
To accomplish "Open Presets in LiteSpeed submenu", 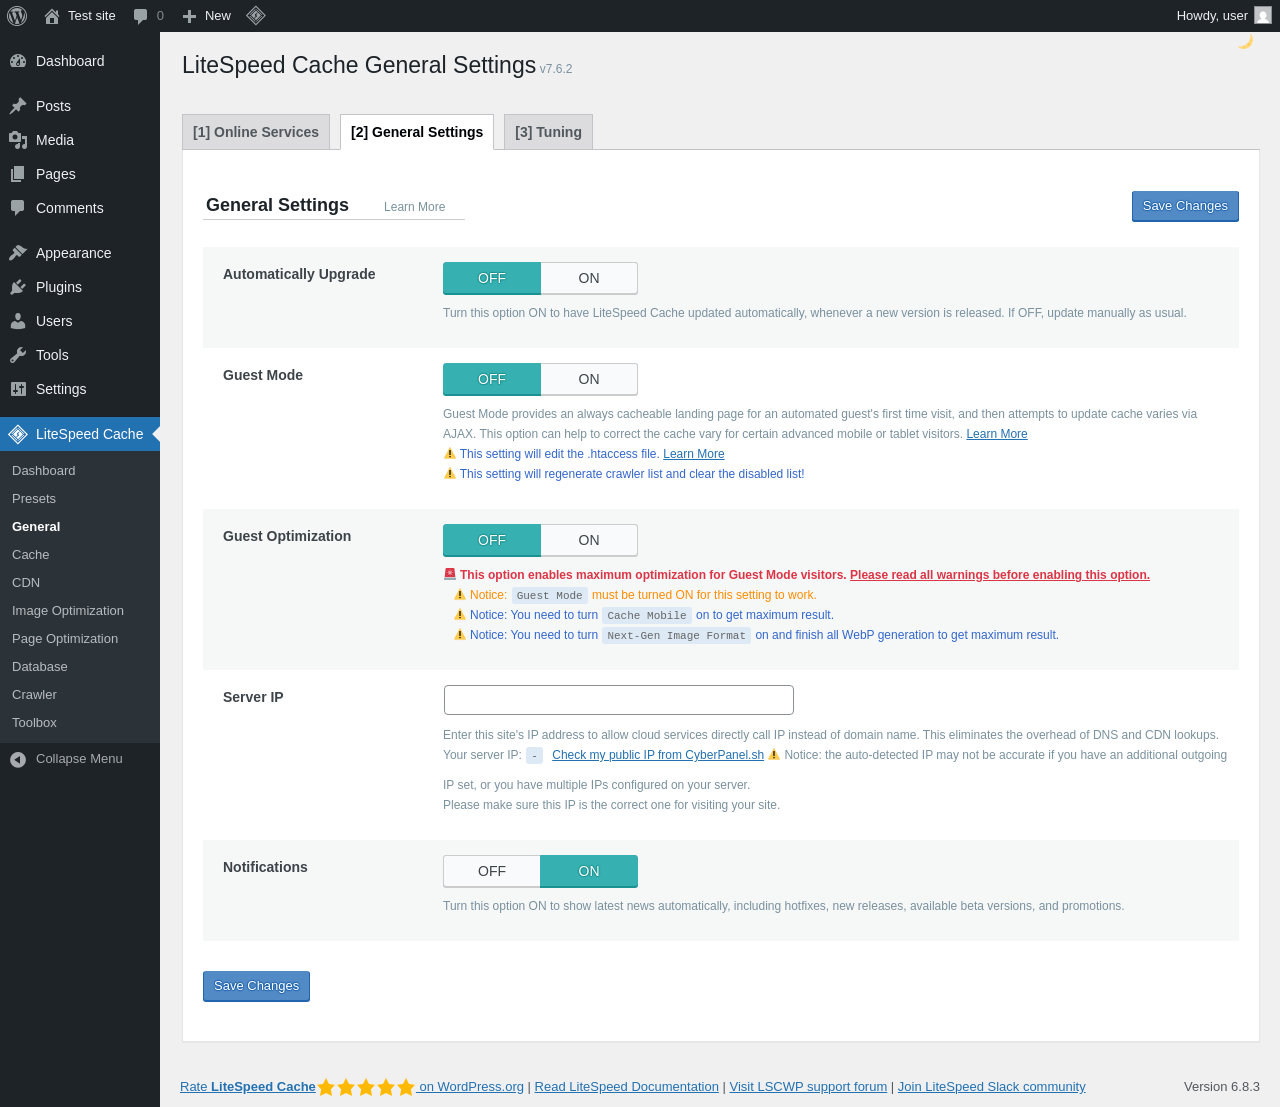I will [x=34, y=499].
